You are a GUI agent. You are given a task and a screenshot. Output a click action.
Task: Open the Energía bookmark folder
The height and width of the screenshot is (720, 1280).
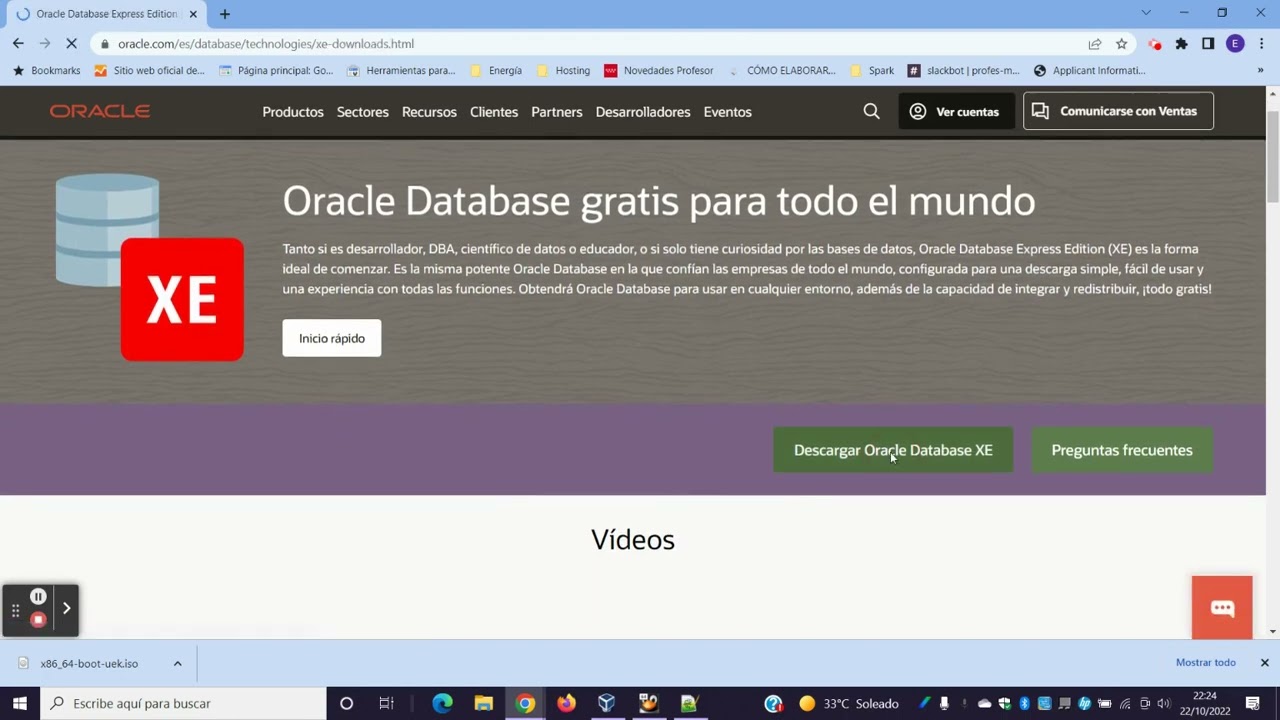(x=496, y=71)
